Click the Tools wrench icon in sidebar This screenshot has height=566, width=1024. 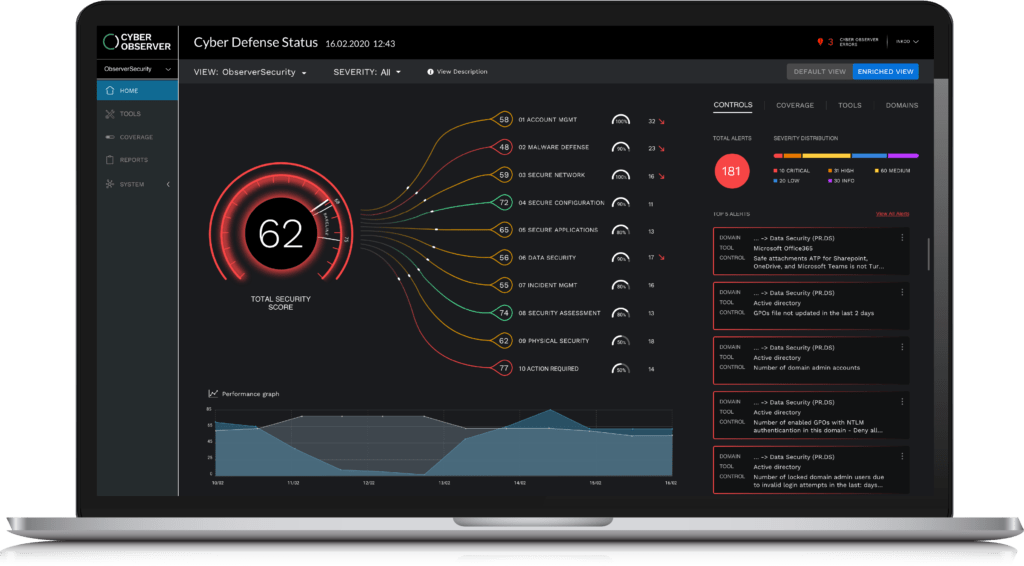(x=111, y=114)
